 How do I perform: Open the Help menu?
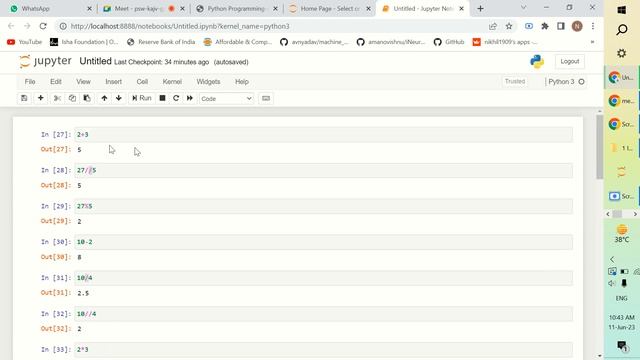point(242,82)
